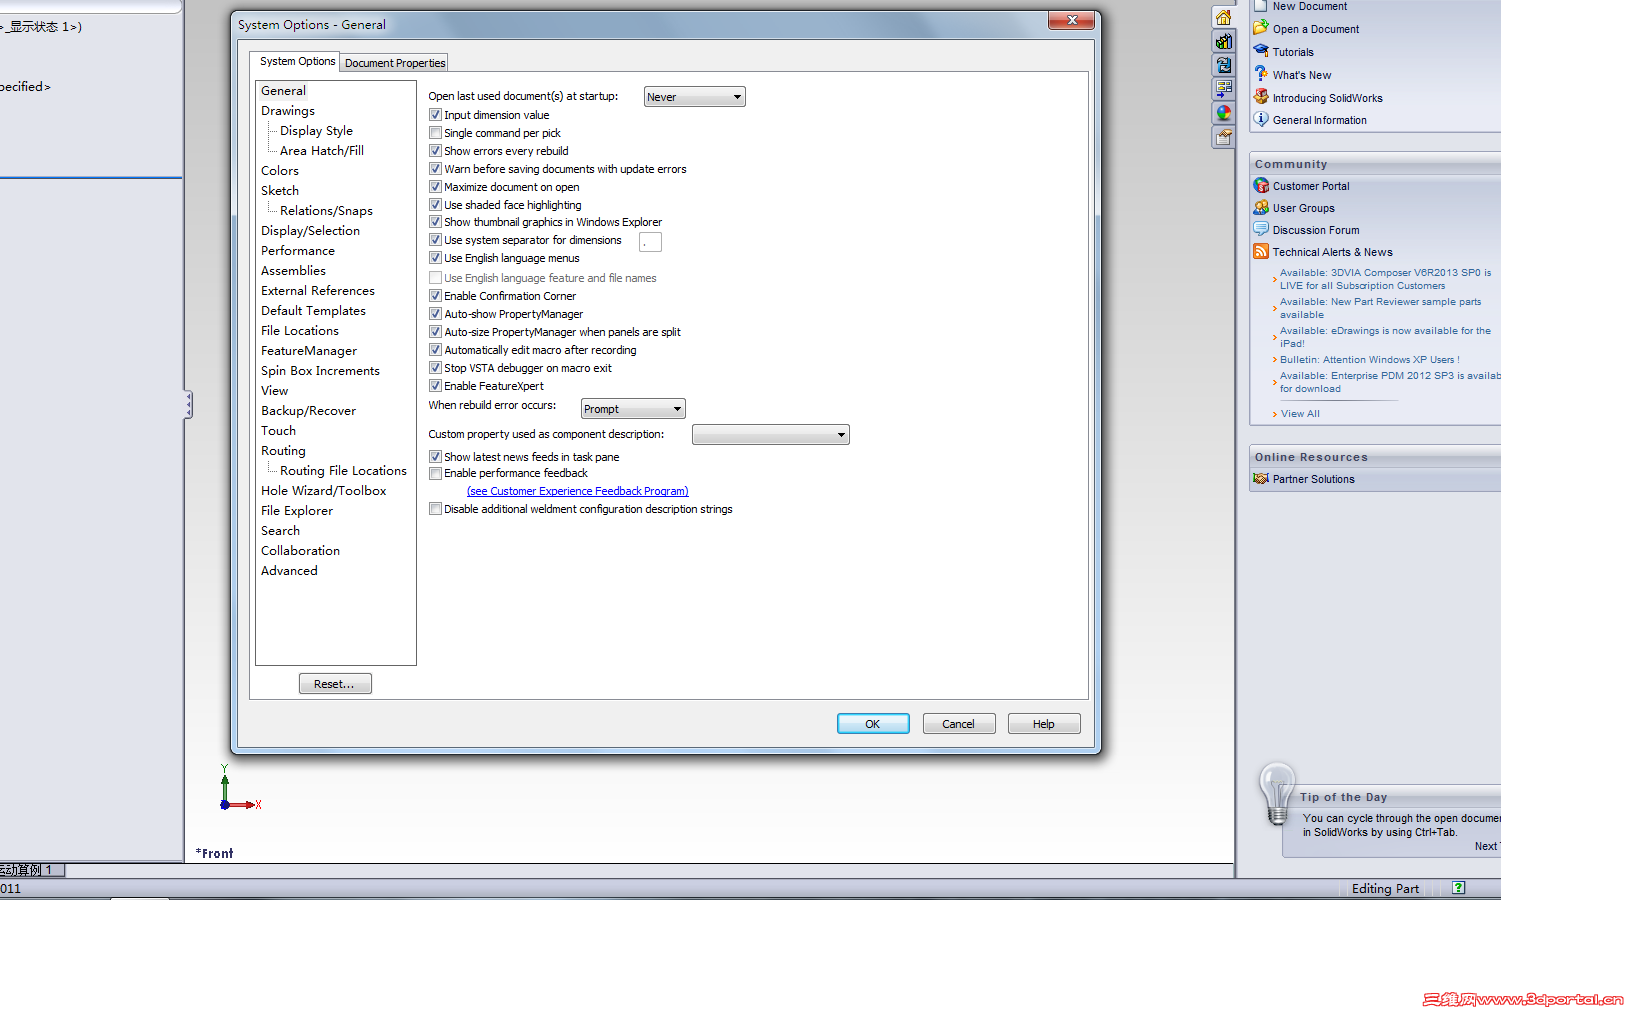Toggle Use shaded face highlighting
This screenshot has height=1013, width=1643.
[x=435, y=205]
